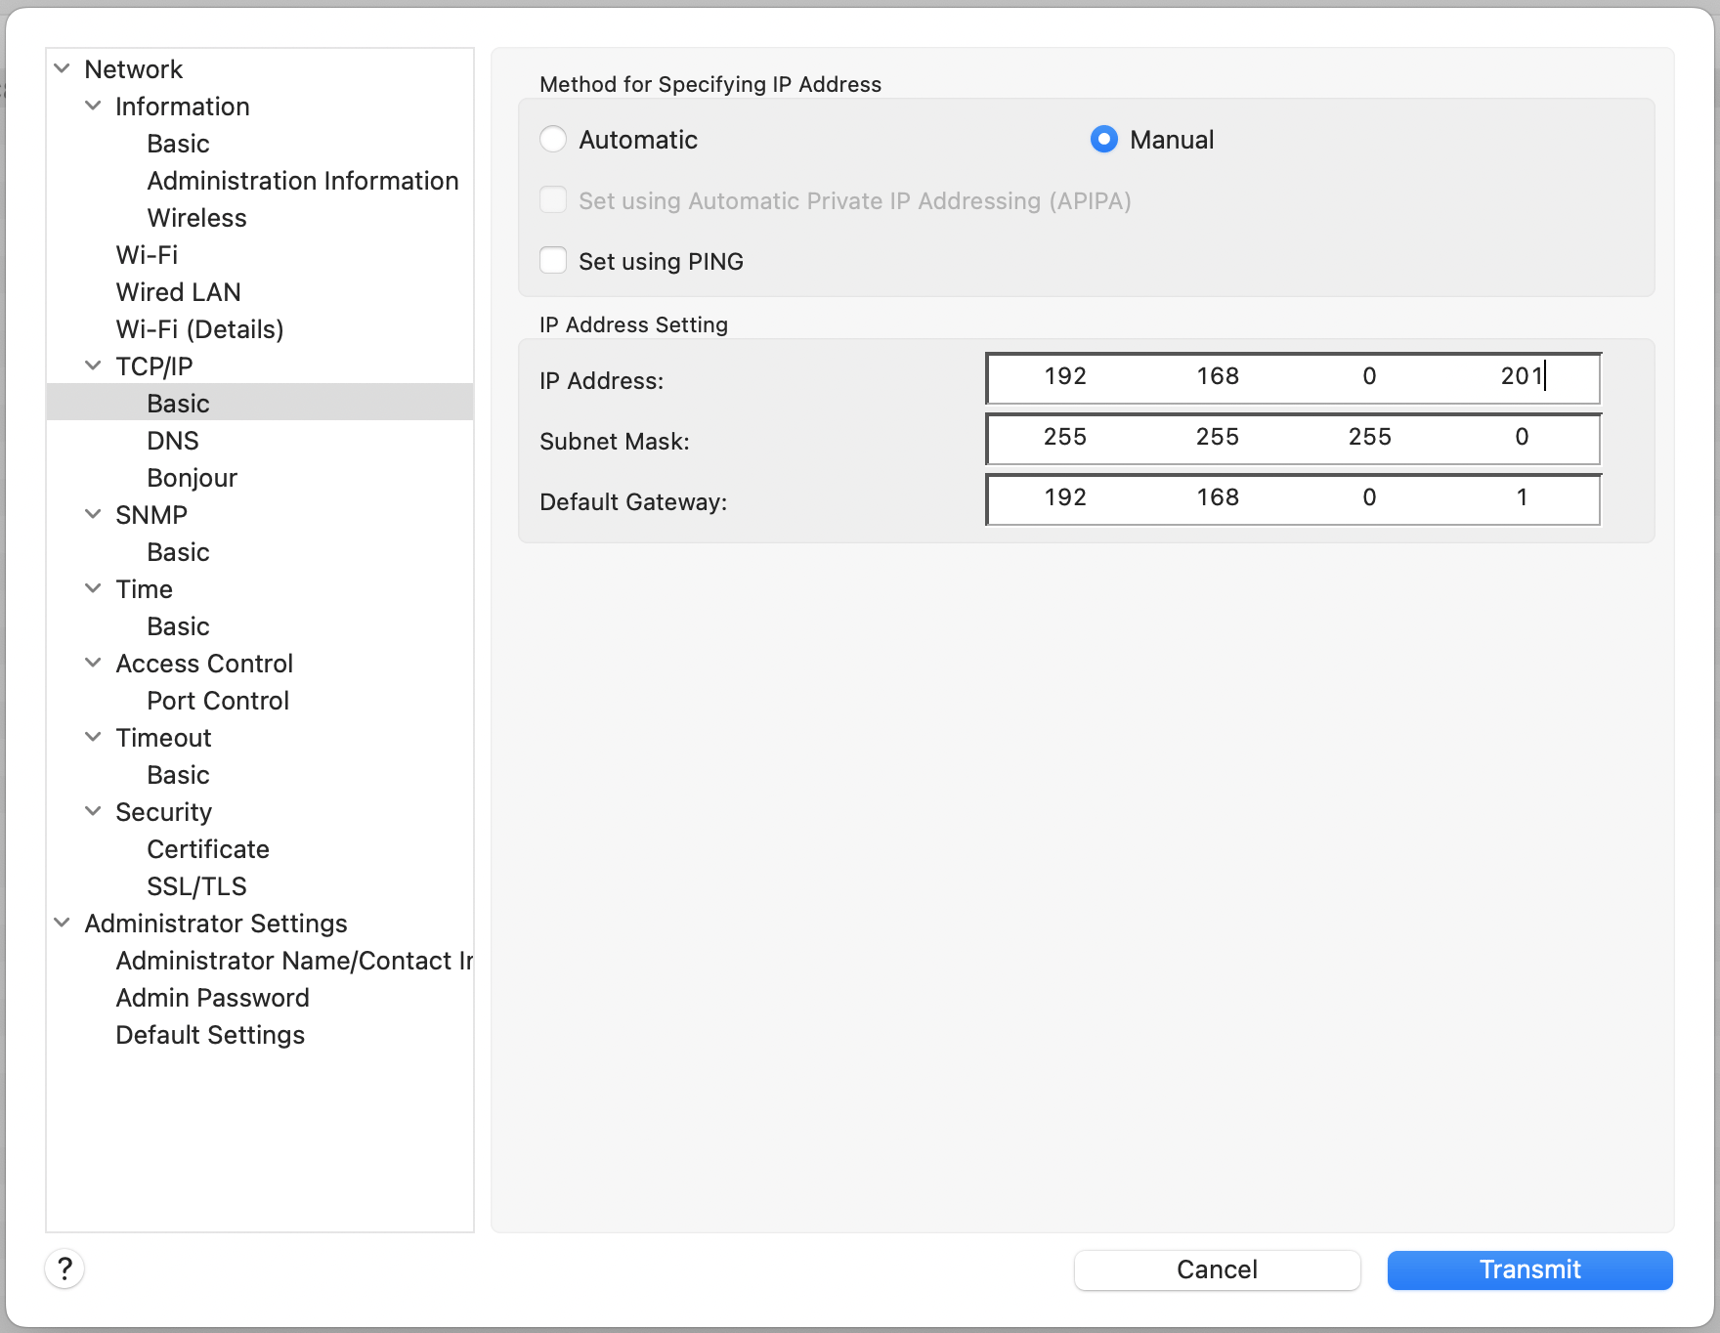The width and height of the screenshot is (1720, 1333).
Task: Select Wired LAN in the sidebar
Action: pyautogui.click(x=178, y=292)
